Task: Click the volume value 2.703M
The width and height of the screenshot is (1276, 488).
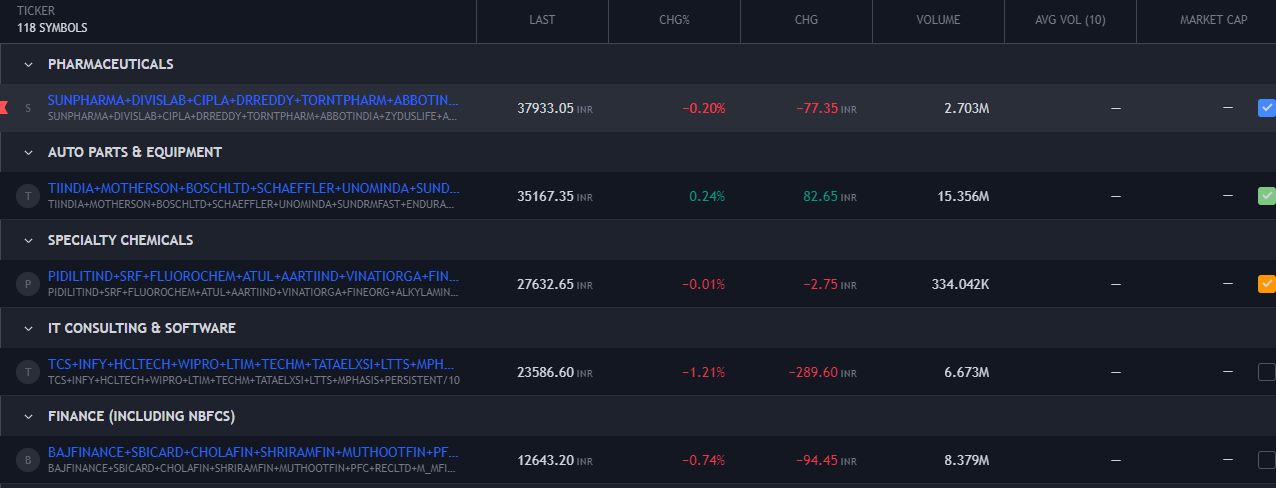Action: pyautogui.click(x=967, y=108)
